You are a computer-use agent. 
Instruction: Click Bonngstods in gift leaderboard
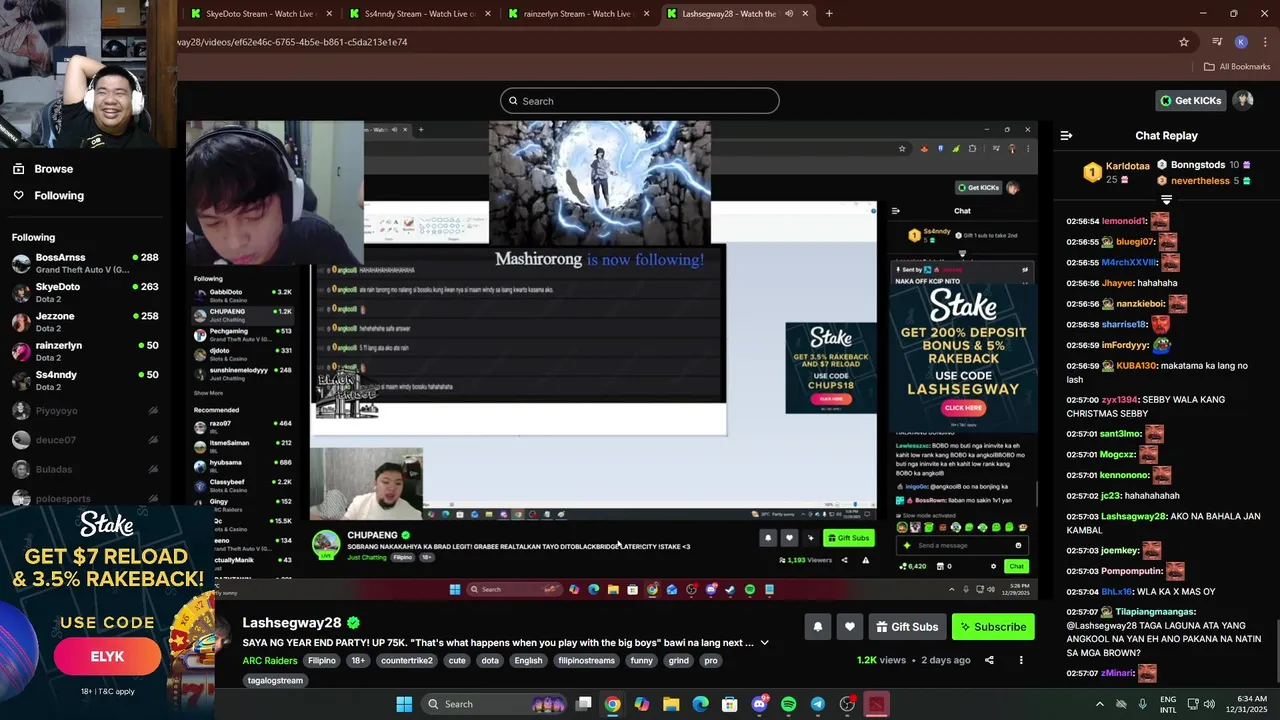[1198, 164]
